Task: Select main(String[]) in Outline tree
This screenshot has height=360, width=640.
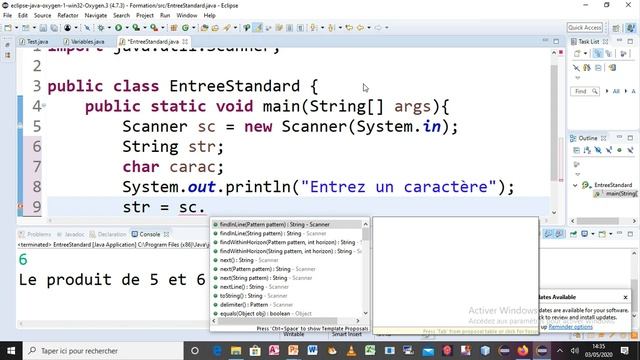Action: pyautogui.click(x=616, y=194)
